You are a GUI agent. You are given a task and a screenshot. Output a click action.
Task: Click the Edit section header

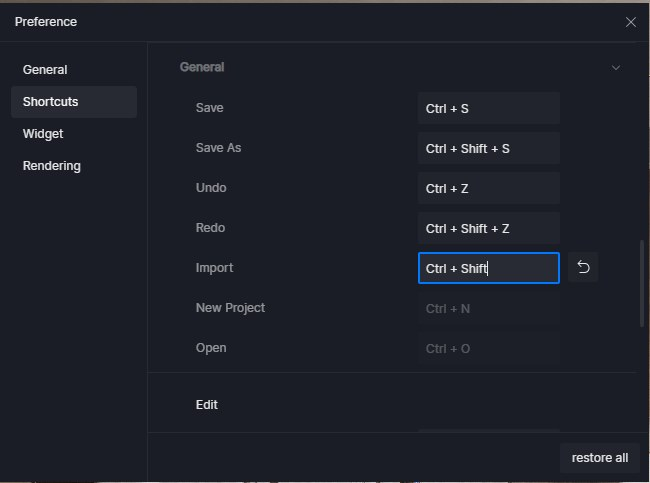coord(206,405)
